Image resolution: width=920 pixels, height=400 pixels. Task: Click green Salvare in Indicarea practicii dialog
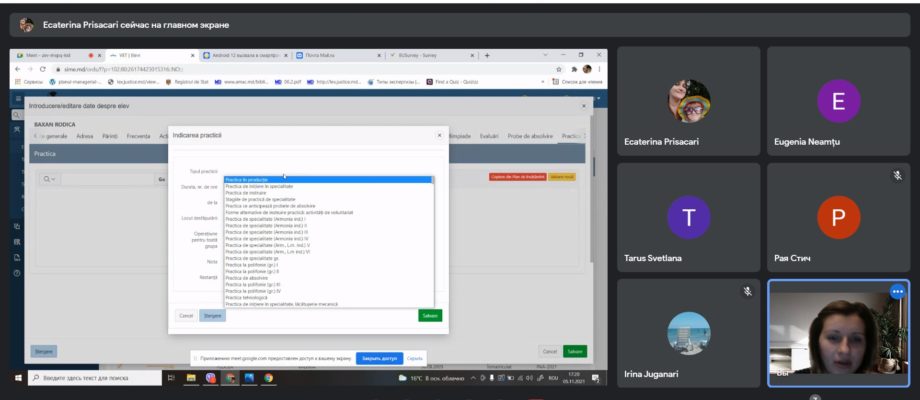[430, 316]
